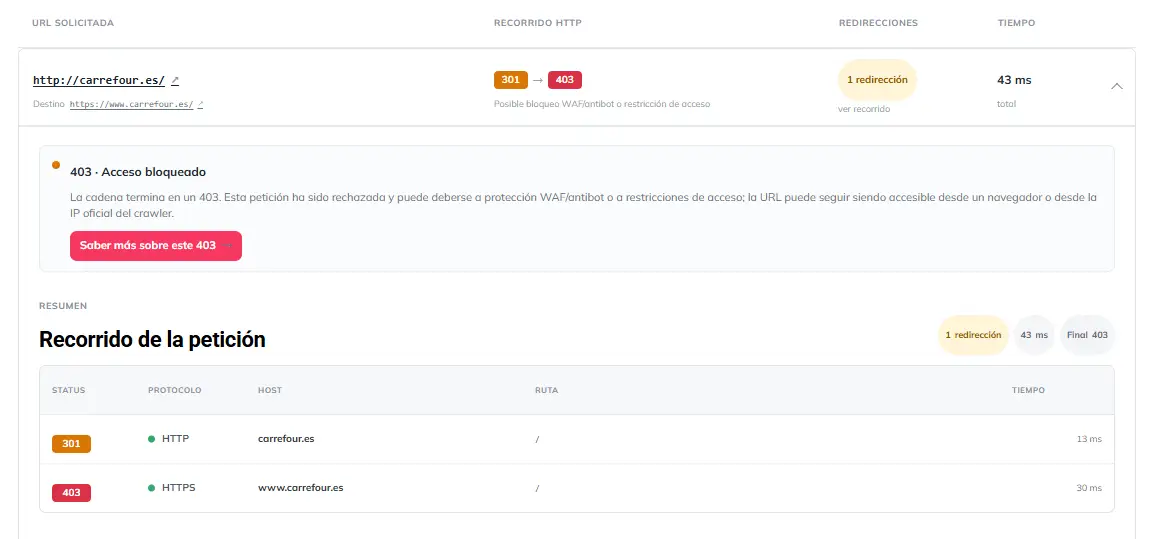This screenshot has height=539, width=1156.
Task: Click the 'Recorrido de la petición' heading
Action: pos(152,339)
